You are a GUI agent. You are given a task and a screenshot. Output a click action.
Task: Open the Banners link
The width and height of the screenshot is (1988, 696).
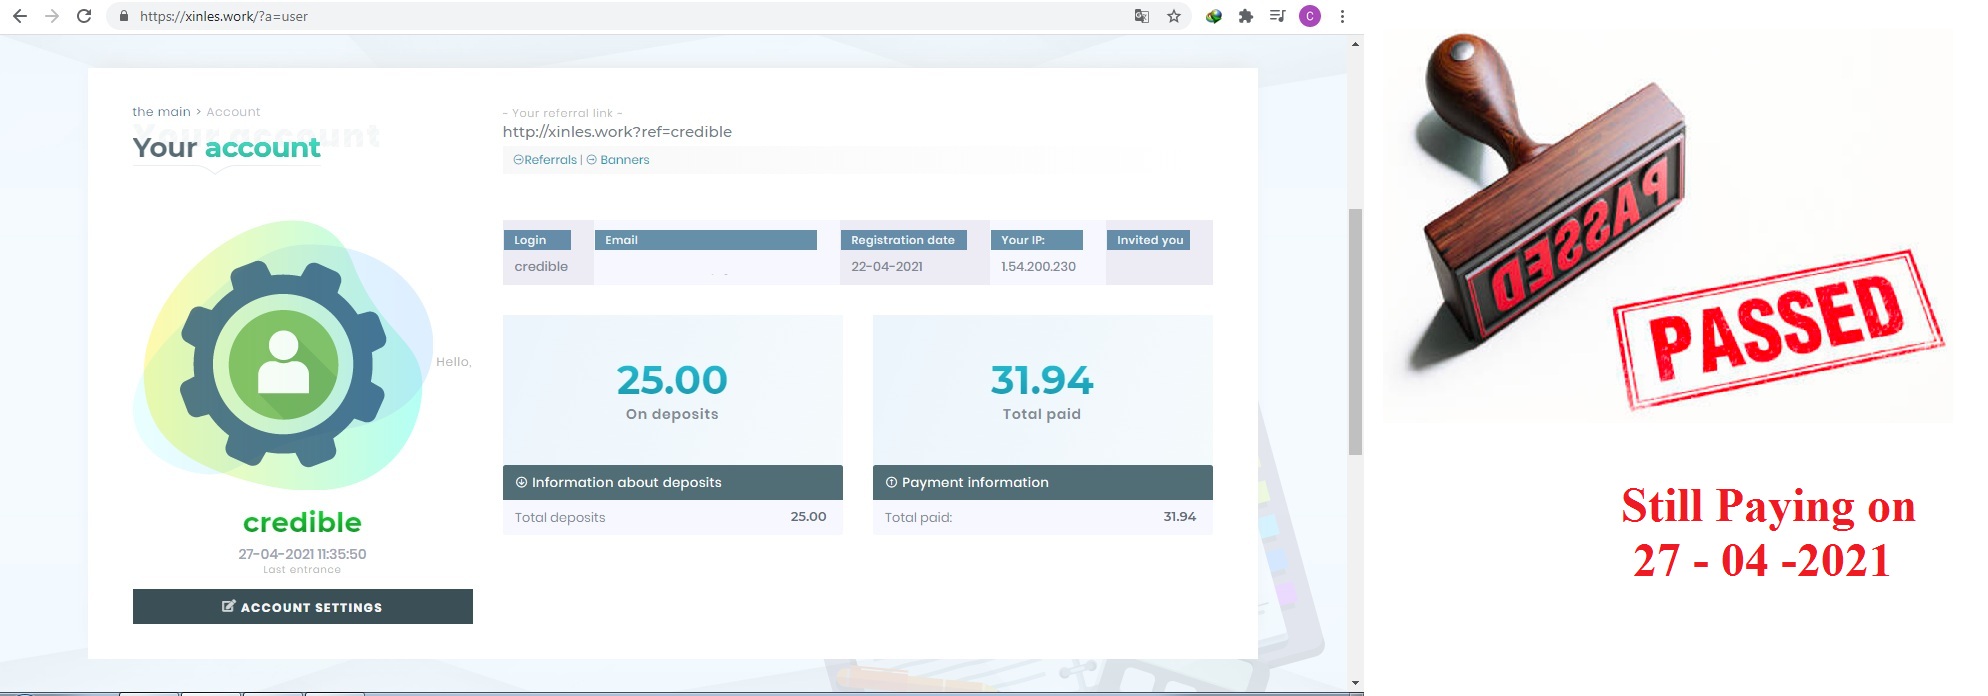pyautogui.click(x=618, y=160)
